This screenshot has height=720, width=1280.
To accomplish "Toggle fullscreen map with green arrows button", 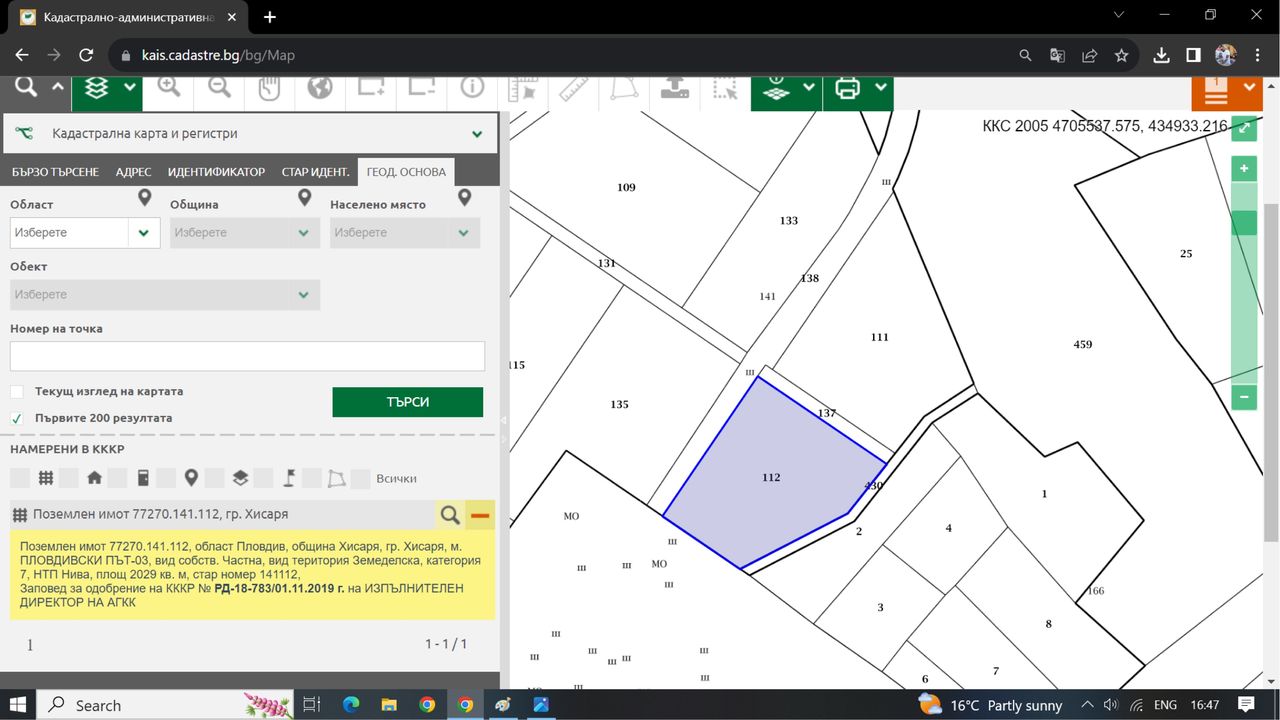I will point(1244,128).
